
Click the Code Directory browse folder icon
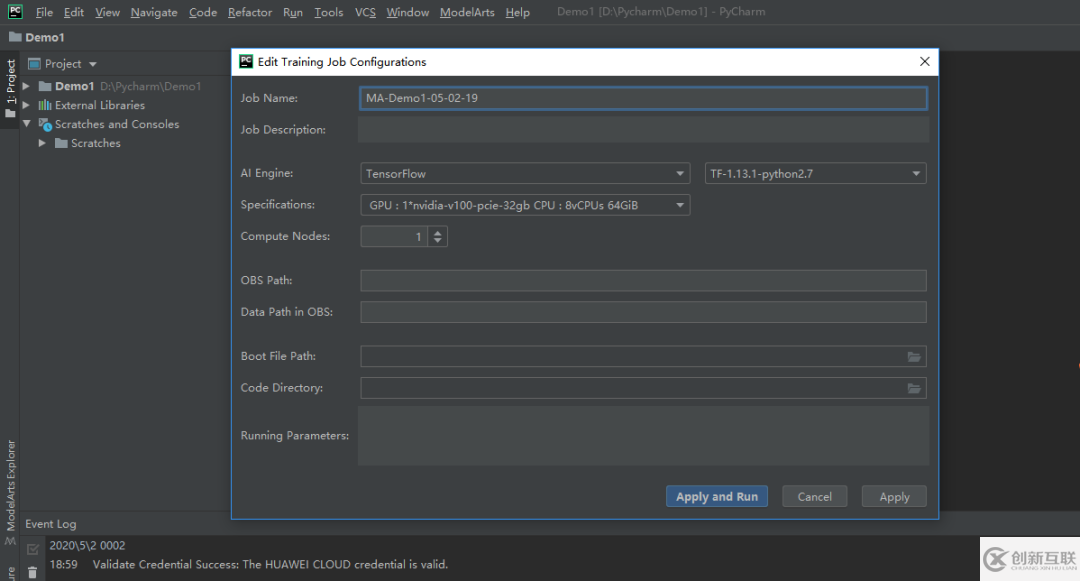[913, 388]
